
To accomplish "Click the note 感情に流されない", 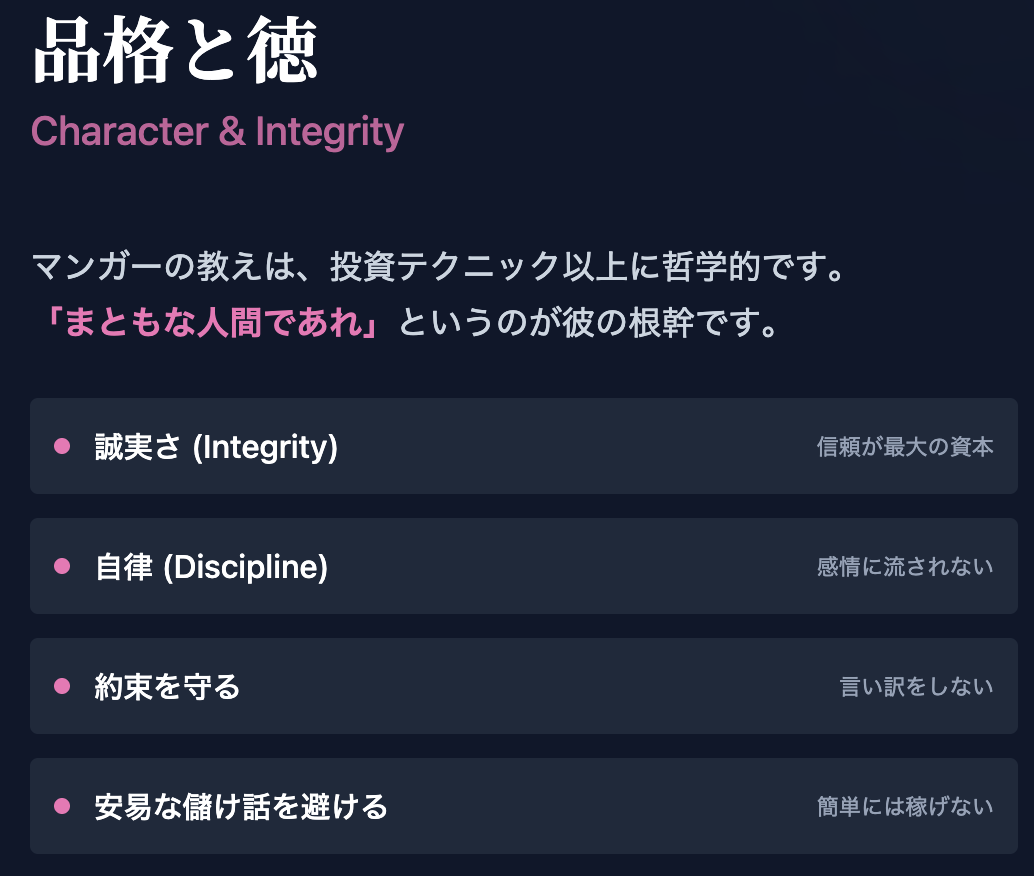I will click(905, 567).
